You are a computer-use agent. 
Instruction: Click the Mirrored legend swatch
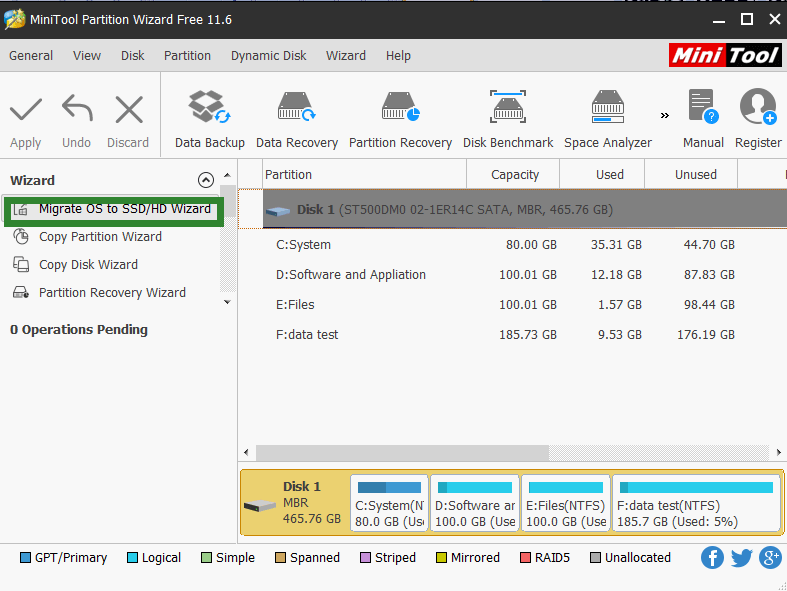(441, 558)
